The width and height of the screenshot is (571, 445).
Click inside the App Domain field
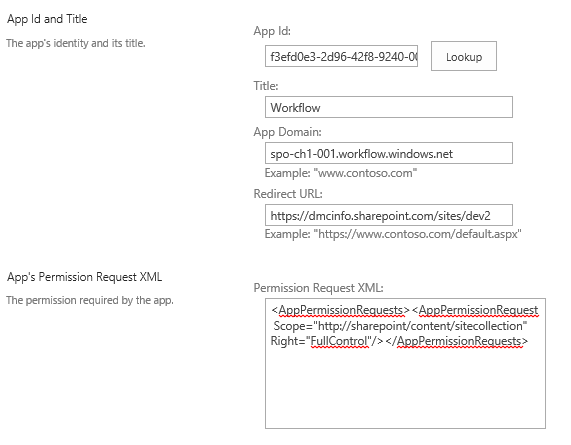[389, 153]
